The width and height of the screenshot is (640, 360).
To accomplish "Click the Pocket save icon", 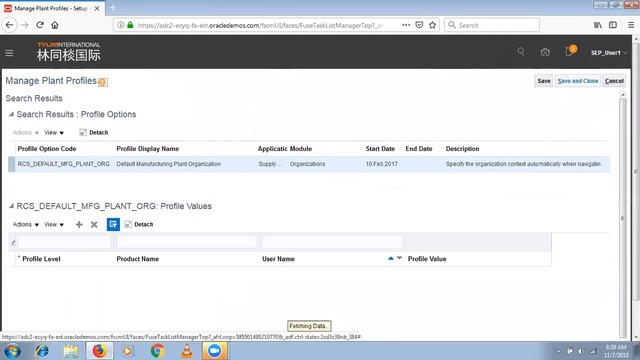I will point(419,25).
